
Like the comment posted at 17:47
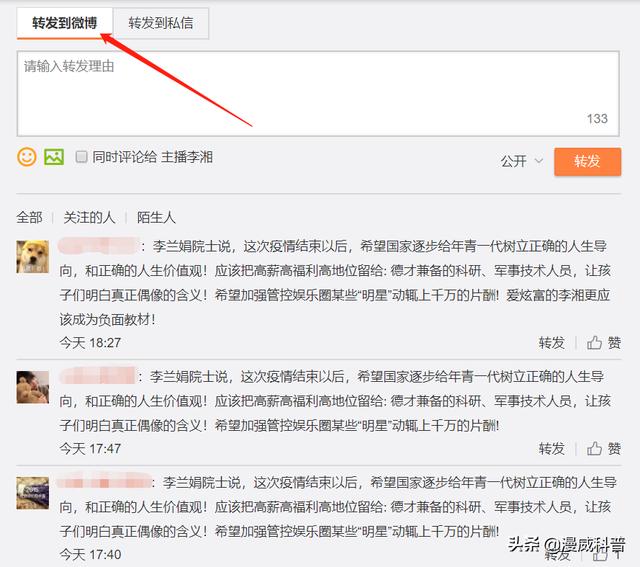pos(594,448)
